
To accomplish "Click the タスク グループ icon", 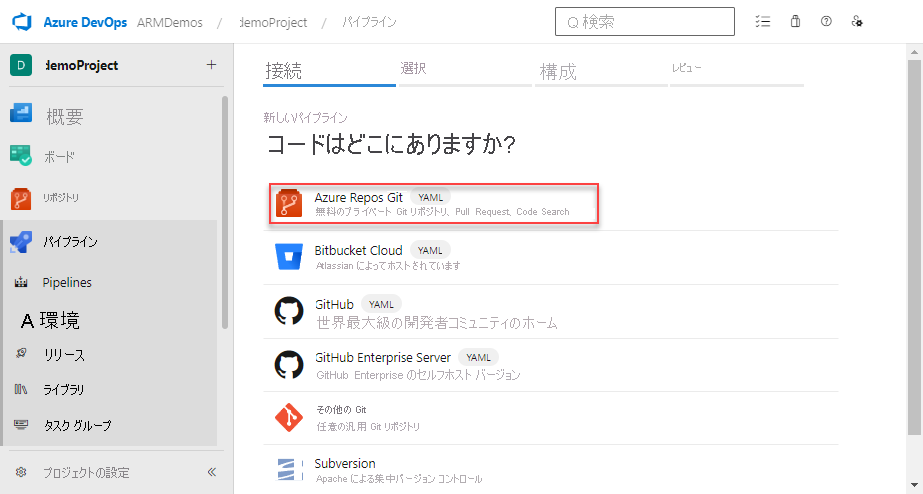I will (21, 425).
